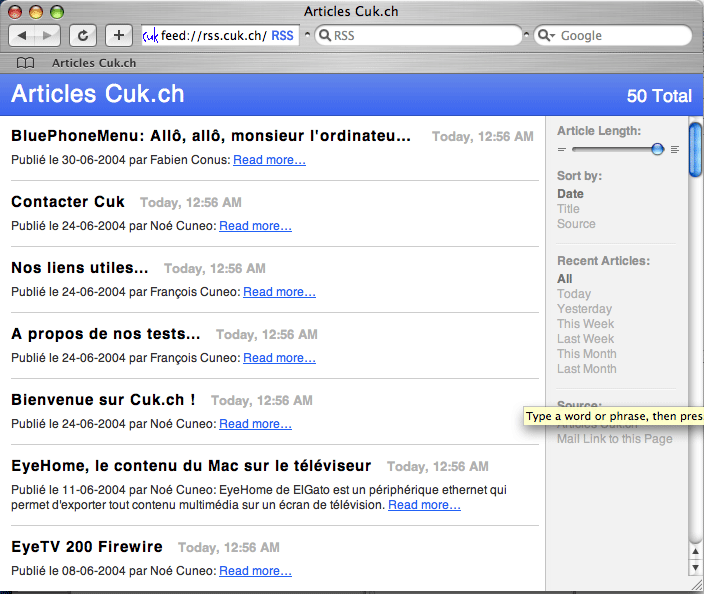Focus the Google search field

[613, 35]
